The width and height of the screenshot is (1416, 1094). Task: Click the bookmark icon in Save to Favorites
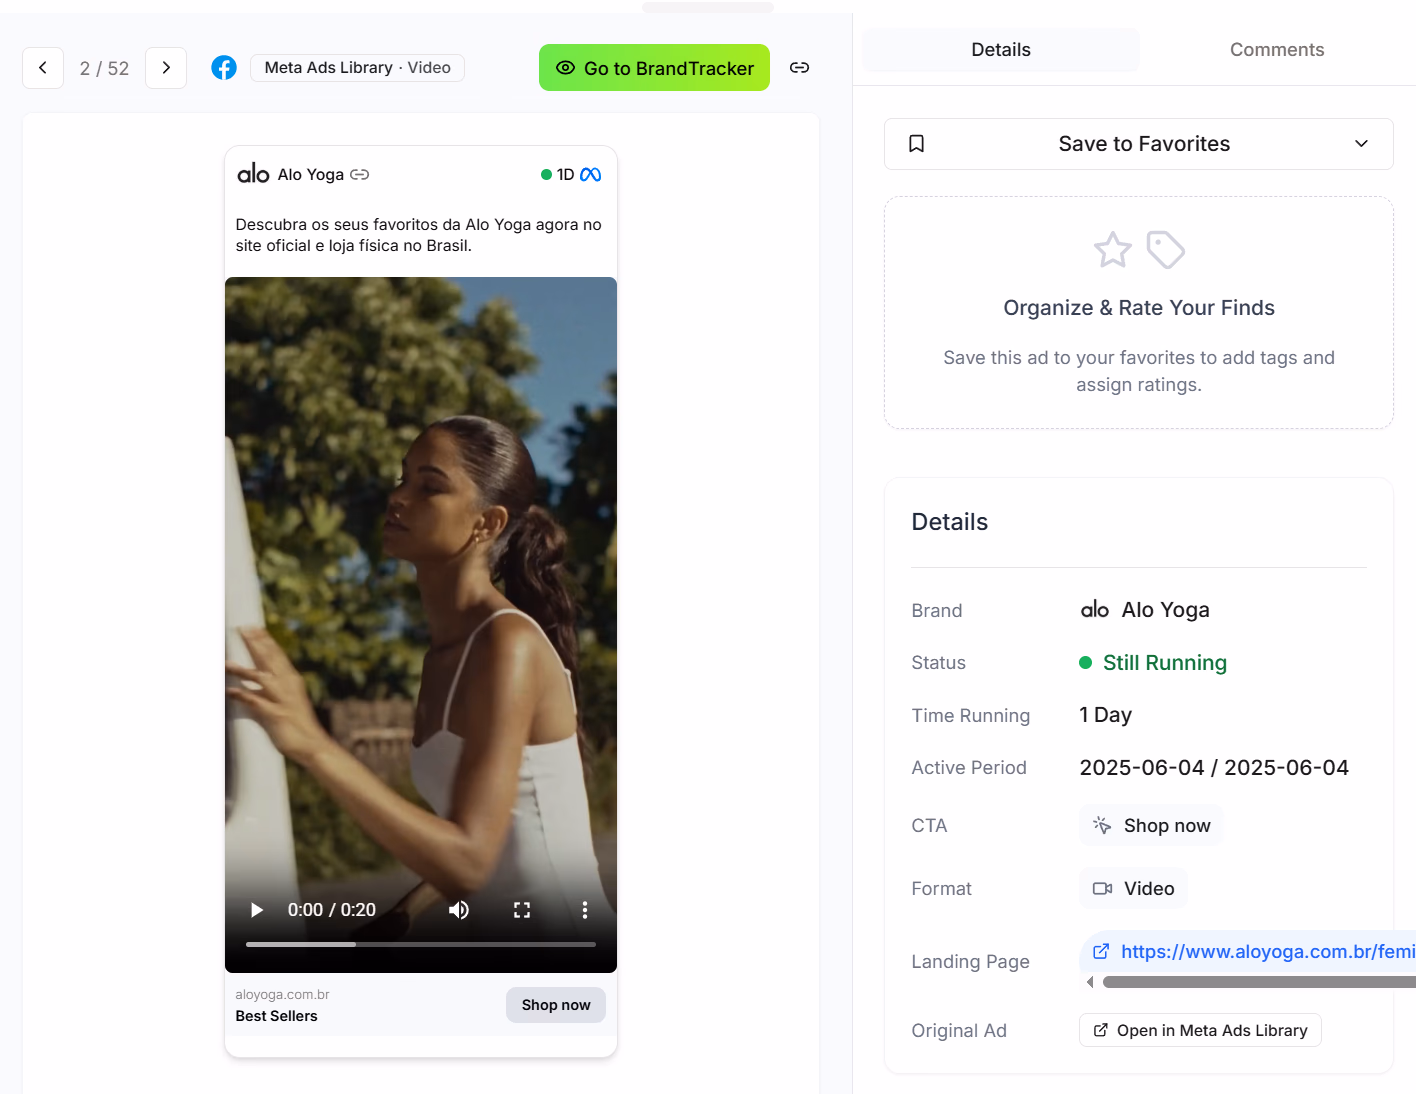pos(916,144)
